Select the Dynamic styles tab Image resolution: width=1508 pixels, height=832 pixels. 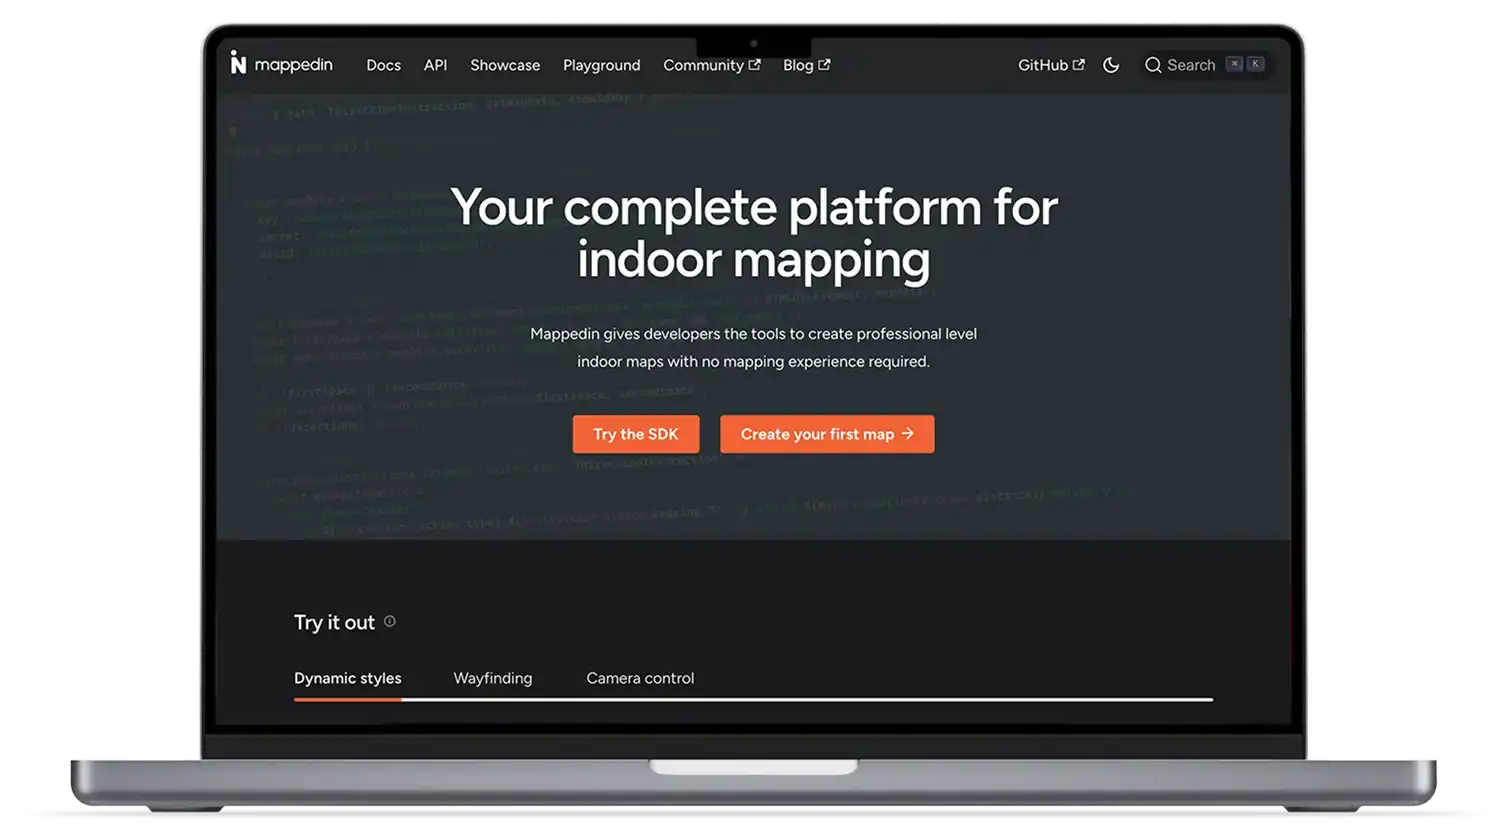pyautogui.click(x=348, y=678)
